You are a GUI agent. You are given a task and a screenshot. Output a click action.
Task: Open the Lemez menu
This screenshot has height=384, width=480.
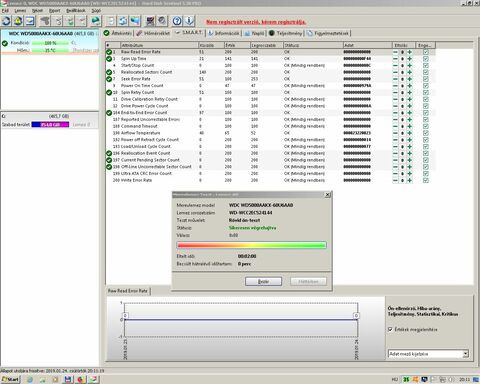[x=20, y=11]
